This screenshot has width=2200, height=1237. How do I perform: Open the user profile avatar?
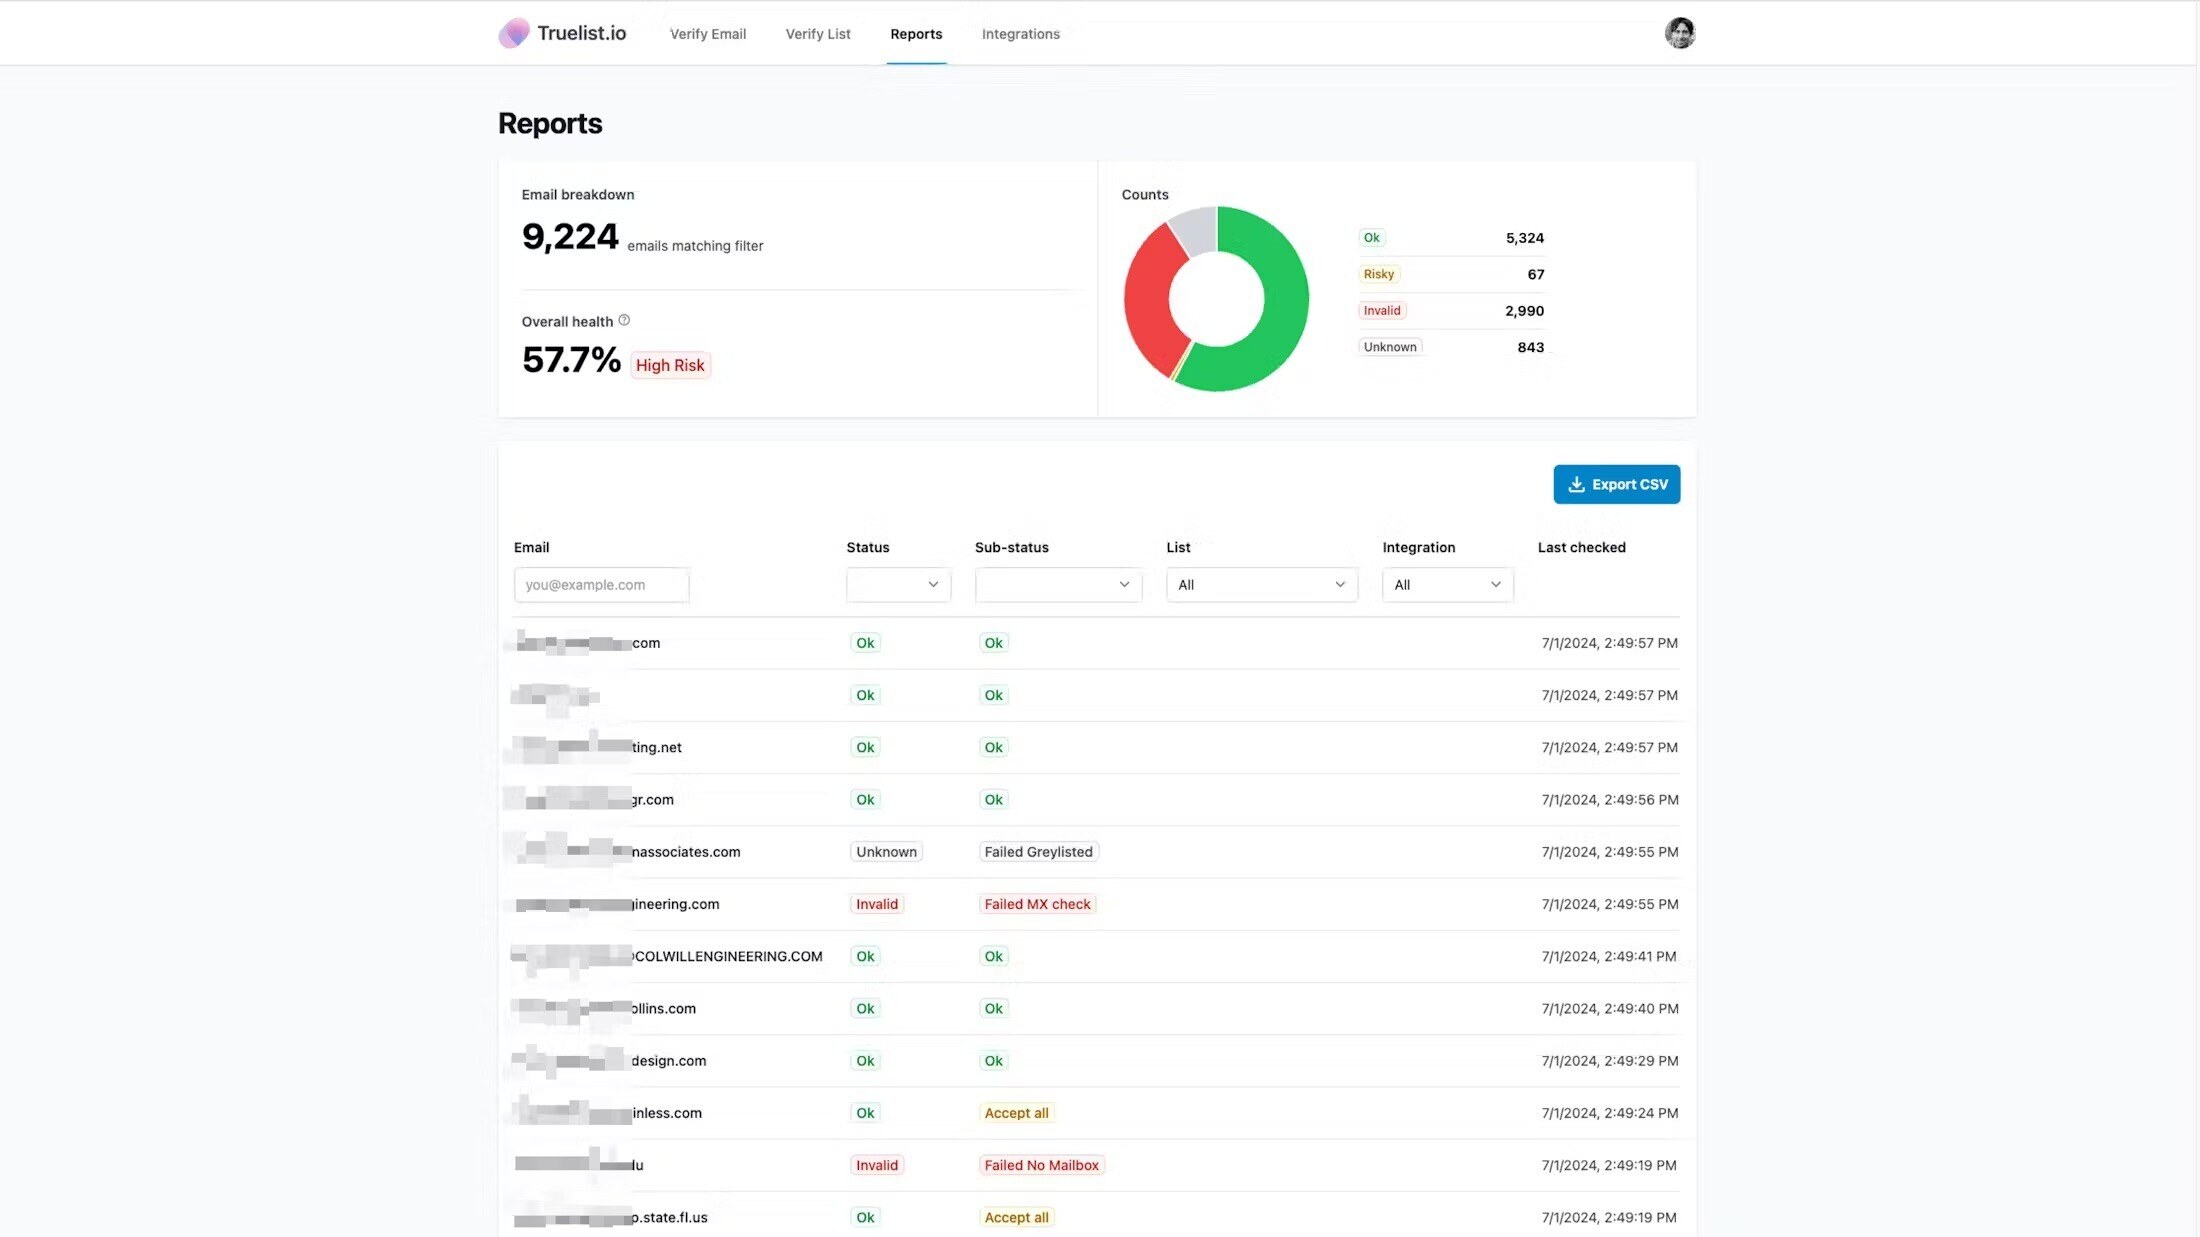1679,33
